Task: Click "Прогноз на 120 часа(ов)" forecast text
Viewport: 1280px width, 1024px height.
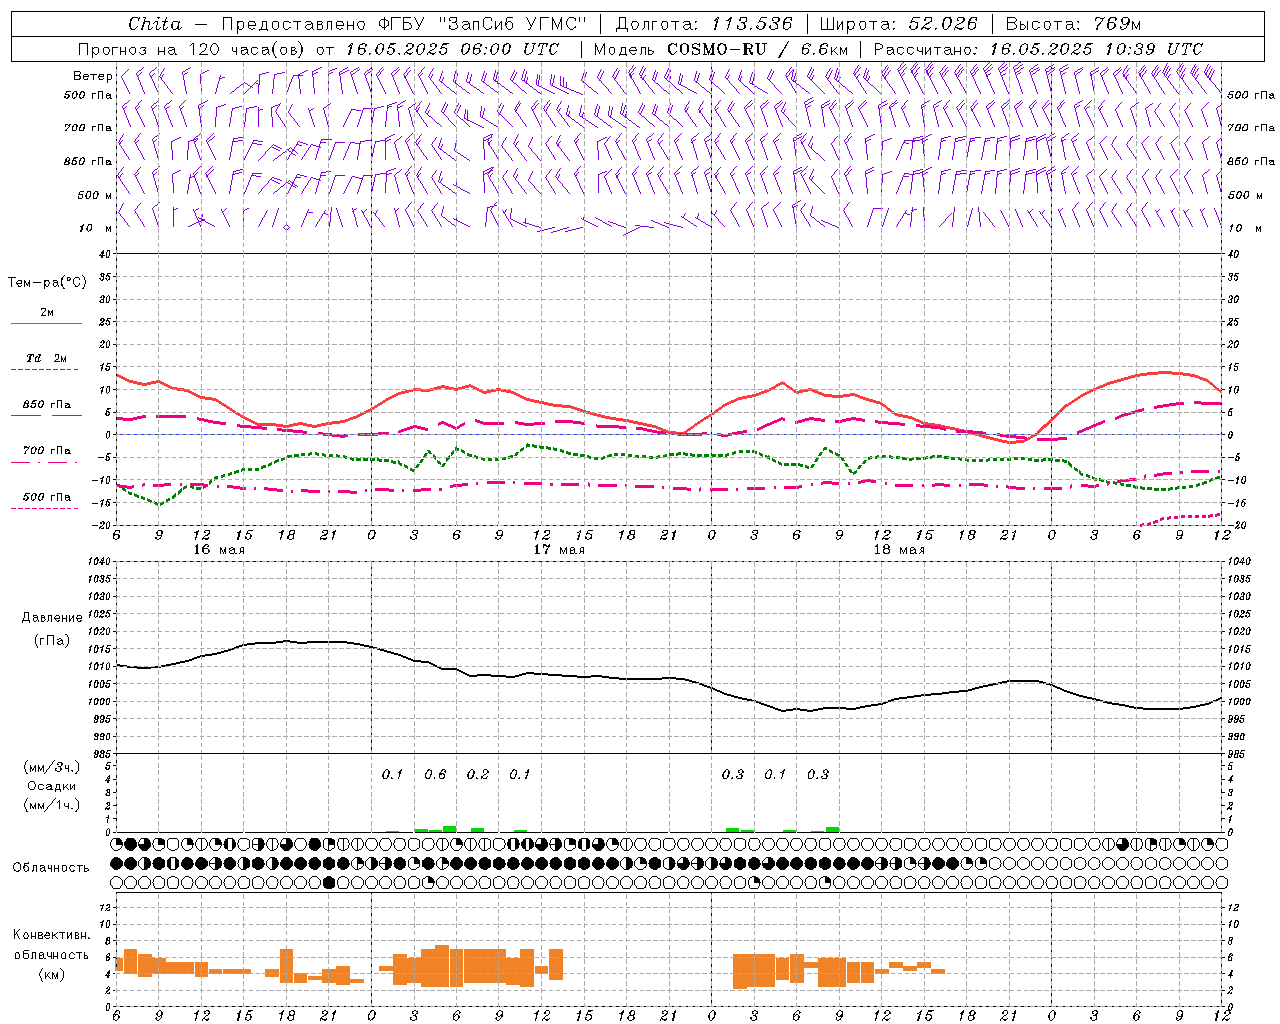Action: (x=192, y=49)
